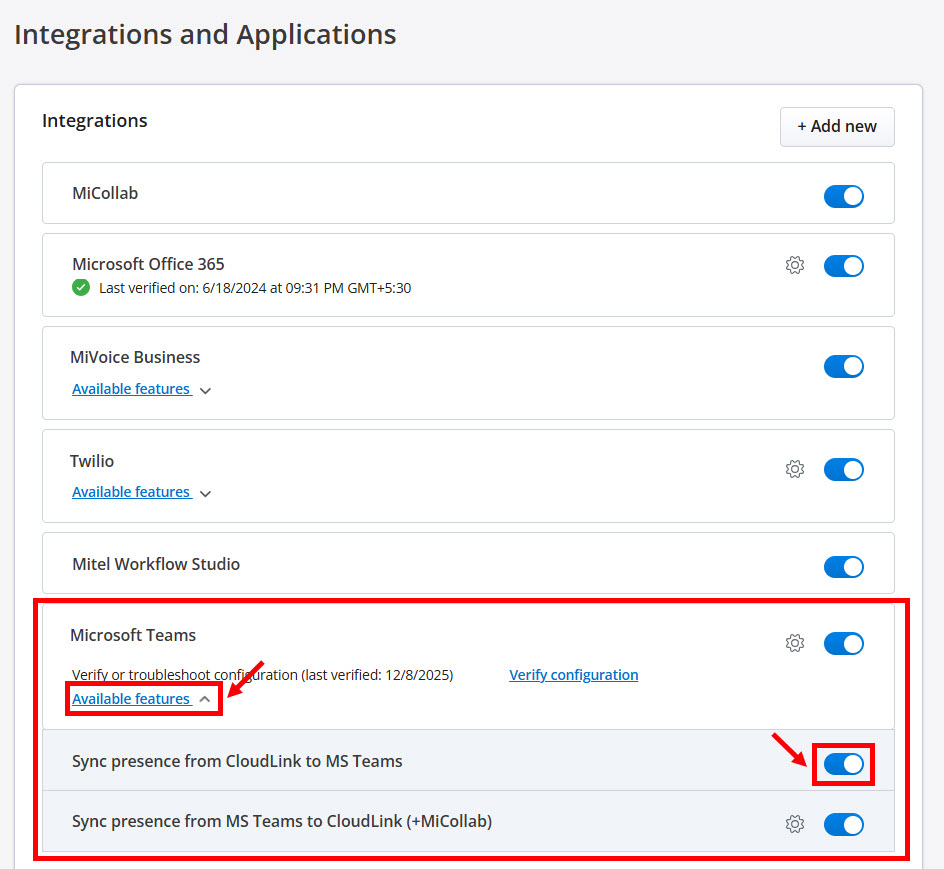Click green verified checkmark under Office 365
944x869 pixels.
pos(81,288)
